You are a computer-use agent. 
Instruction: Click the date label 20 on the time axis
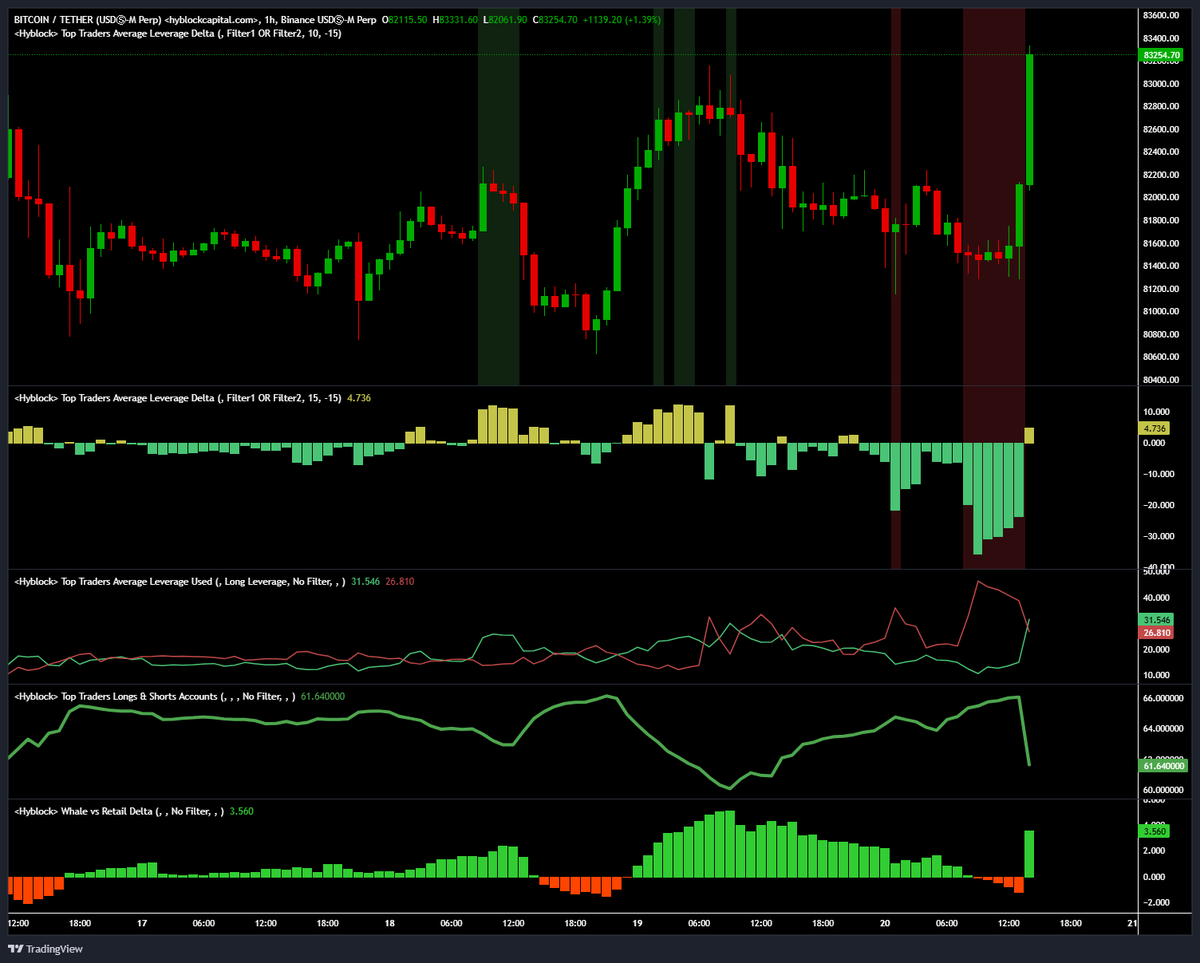click(x=884, y=924)
